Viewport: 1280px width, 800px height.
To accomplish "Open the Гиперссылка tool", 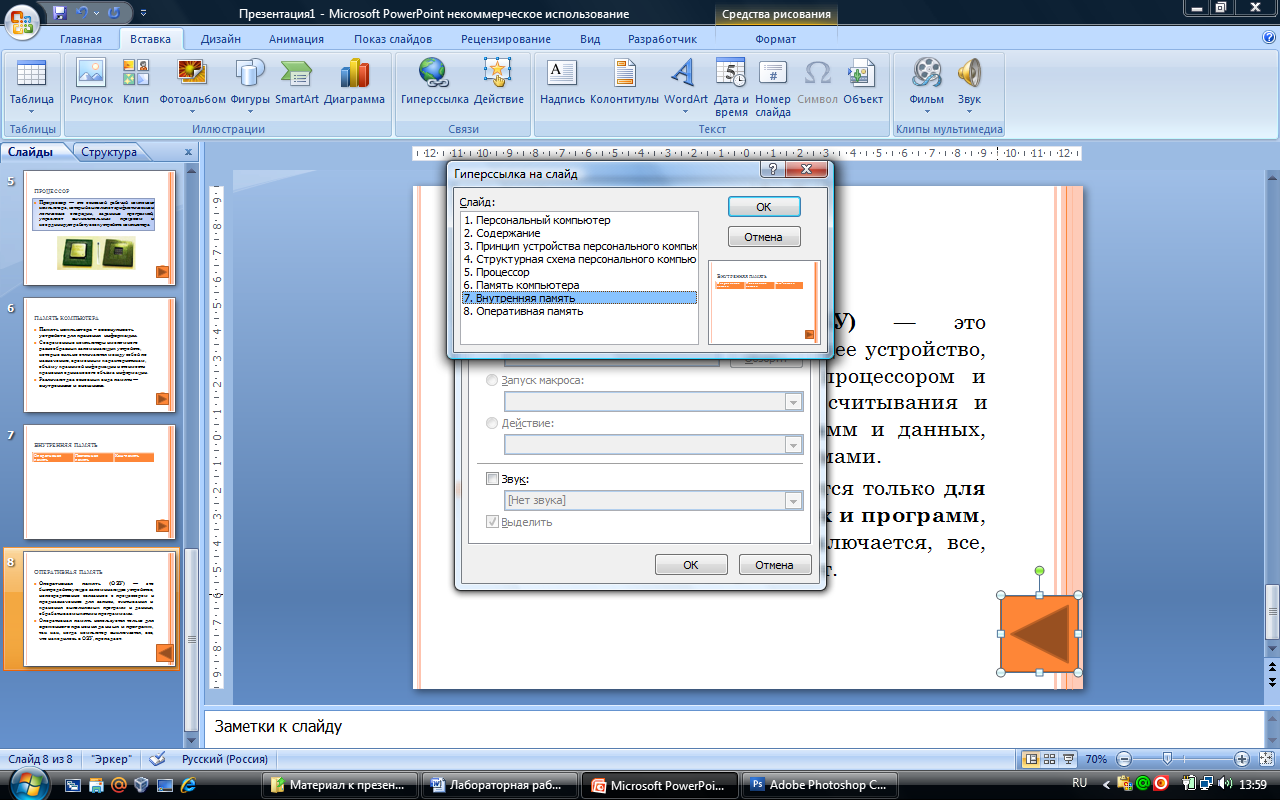I will [x=434, y=82].
